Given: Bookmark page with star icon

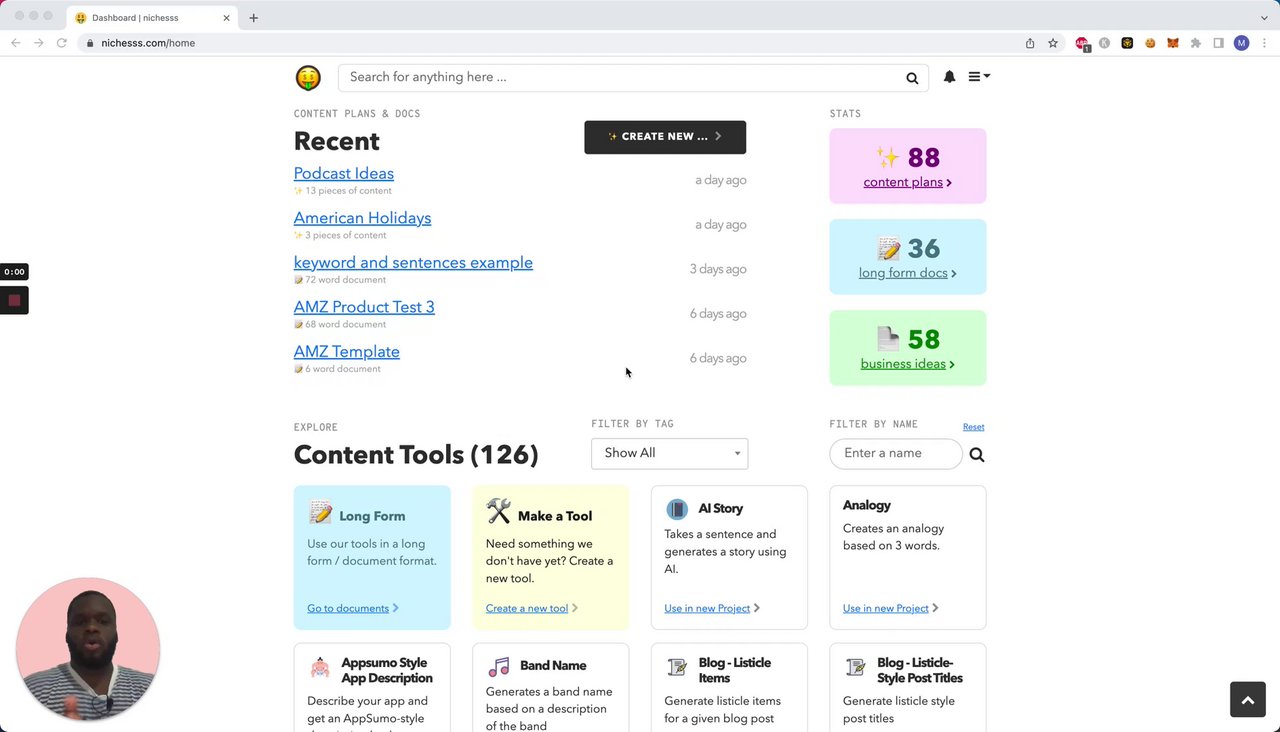Looking at the screenshot, I should [1053, 43].
